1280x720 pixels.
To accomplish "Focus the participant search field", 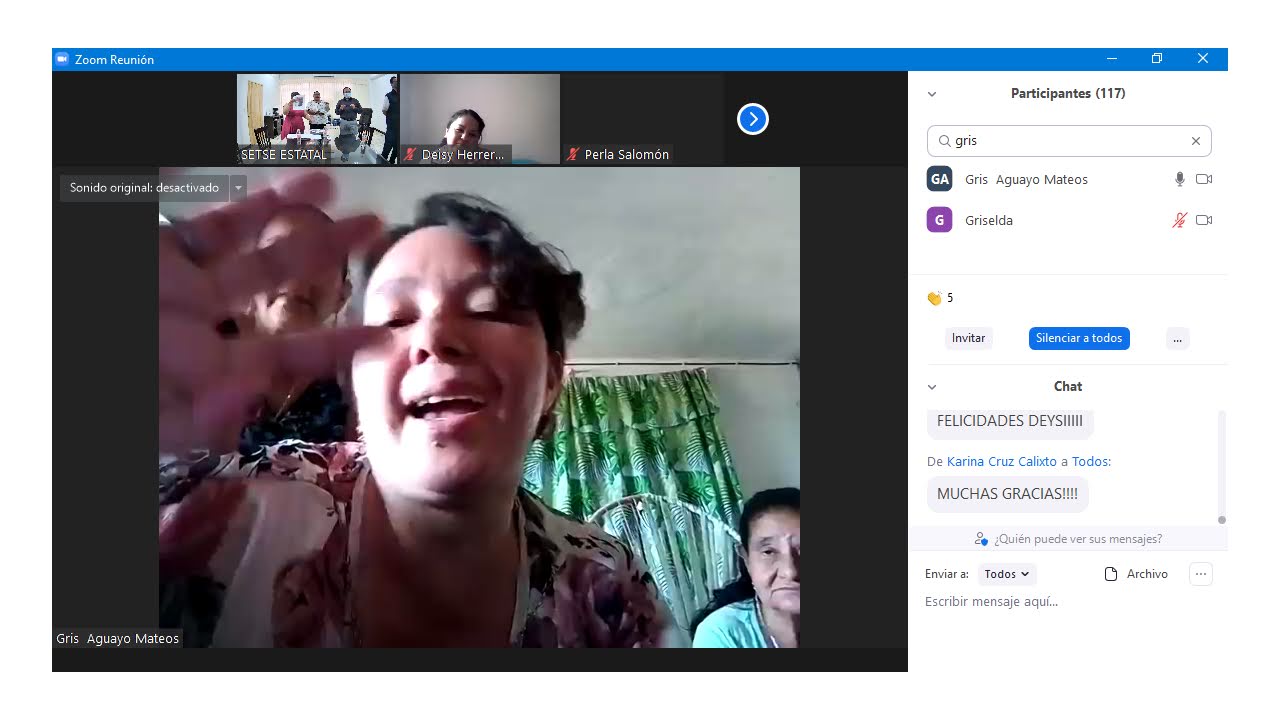I will pos(1069,141).
